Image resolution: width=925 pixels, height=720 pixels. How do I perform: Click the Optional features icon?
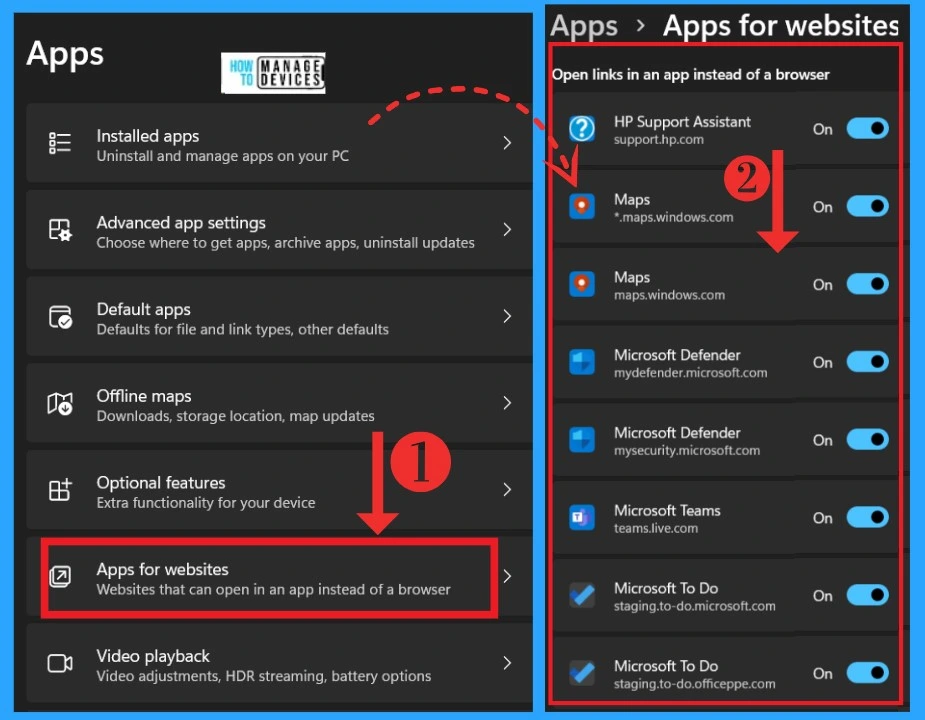coord(60,490)
